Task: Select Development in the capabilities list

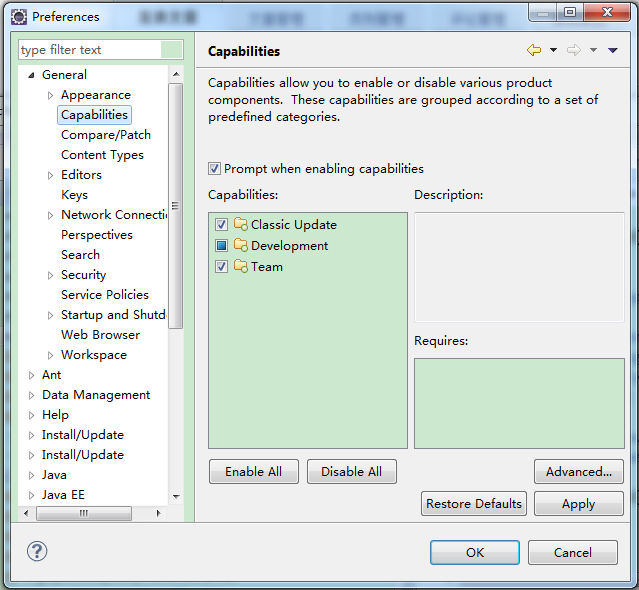Action: [x=289, y=246]
